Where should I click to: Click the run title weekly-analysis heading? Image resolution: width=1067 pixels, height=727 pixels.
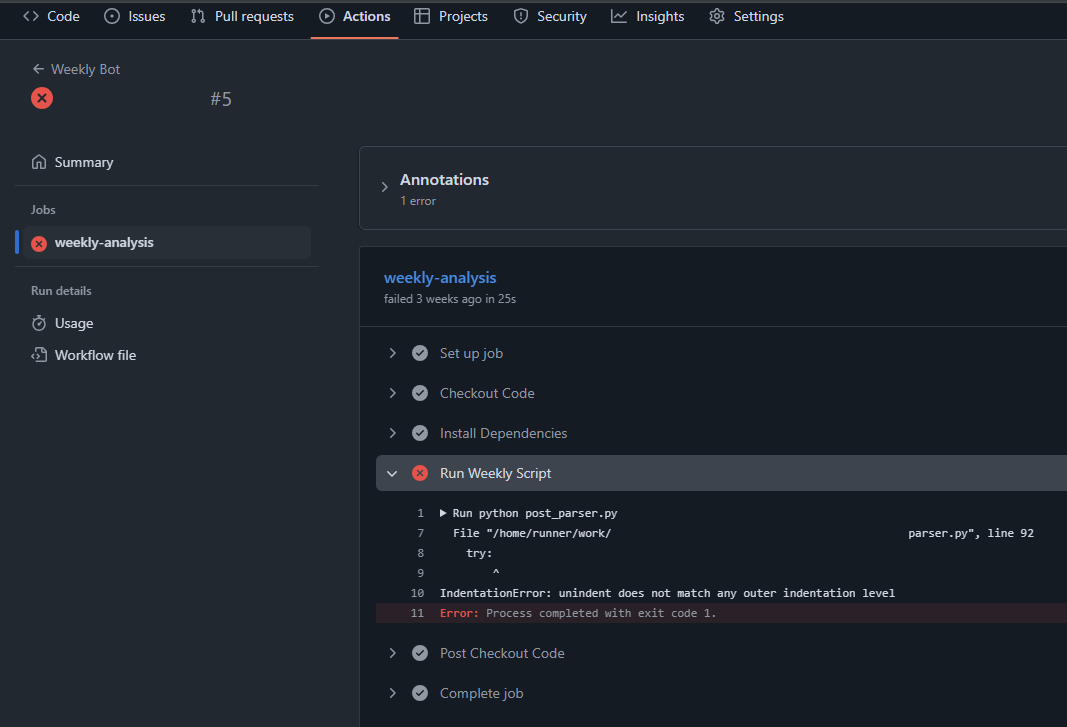(440, 278)
